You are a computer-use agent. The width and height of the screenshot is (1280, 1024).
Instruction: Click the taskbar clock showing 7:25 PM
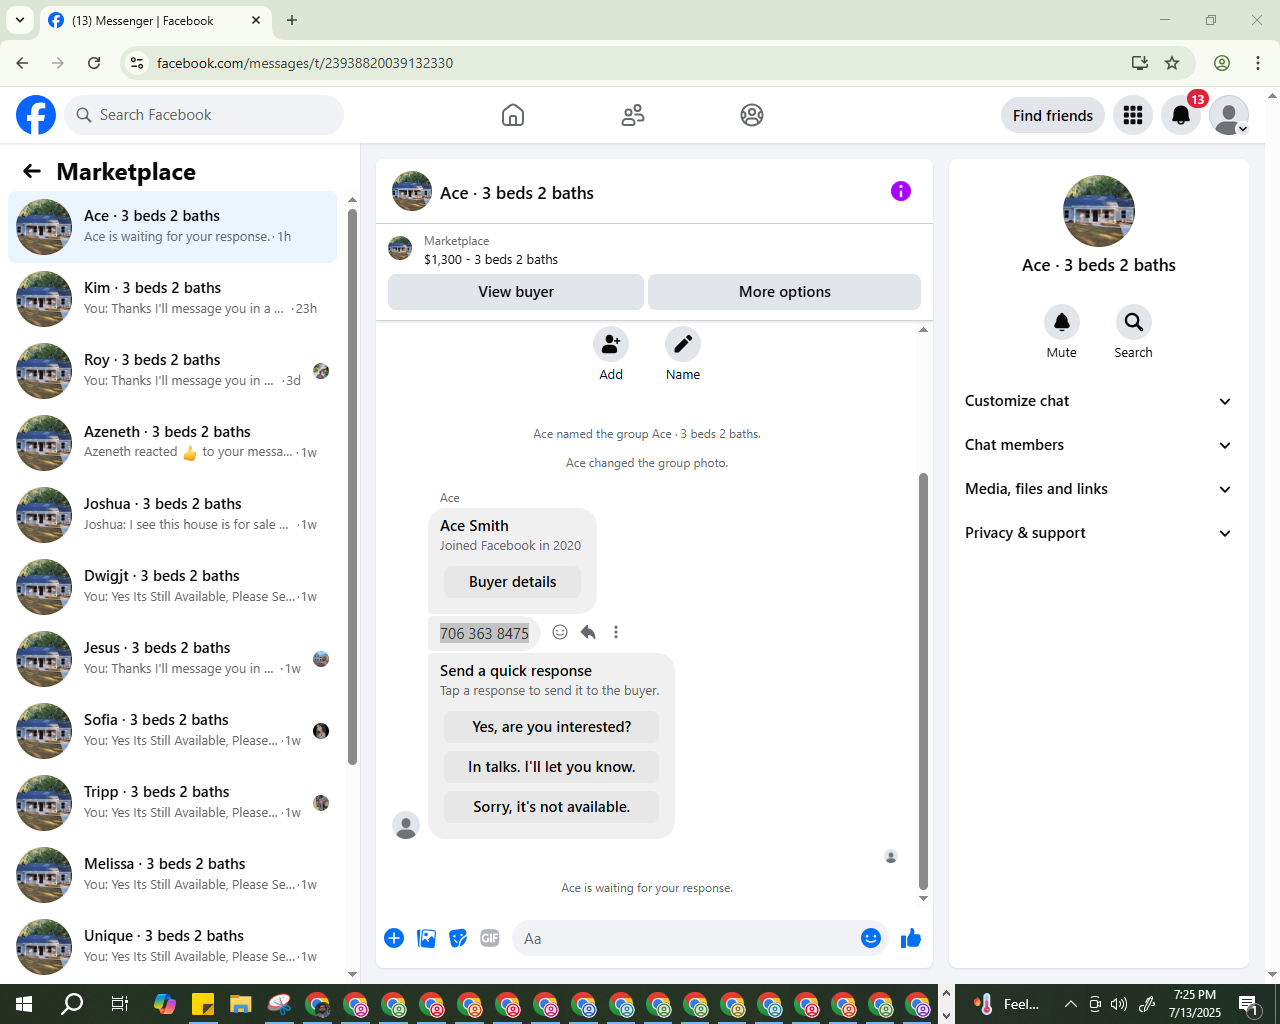pyautogui.click(x=1195, y=1004)
